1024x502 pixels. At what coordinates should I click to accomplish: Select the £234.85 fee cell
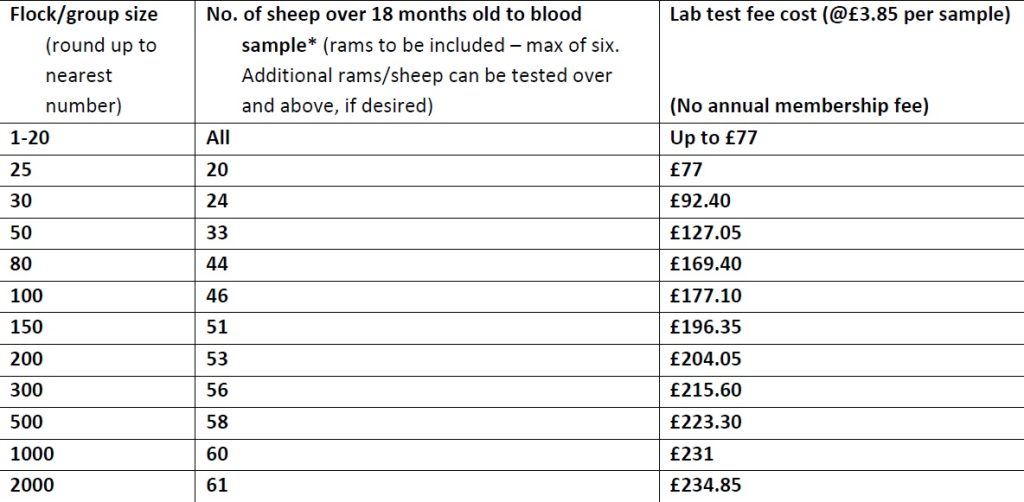(x=705, y=486)
